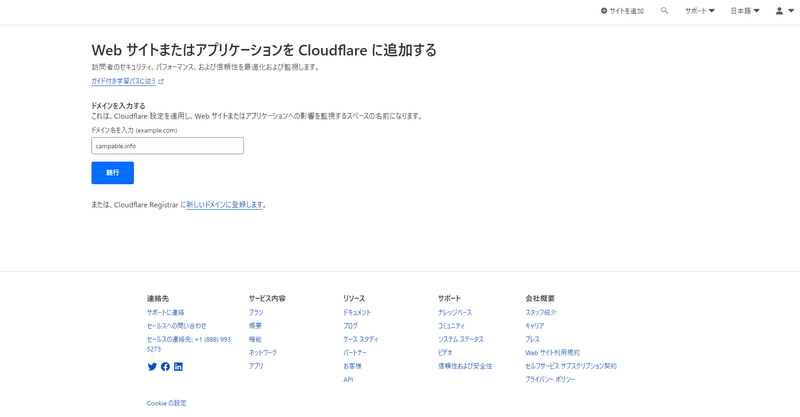Image resolution: width=800 pixels, height=417 pixels.
Task: Open the プライバシー ポリシー footer link
Action: [x=550, y=380]
